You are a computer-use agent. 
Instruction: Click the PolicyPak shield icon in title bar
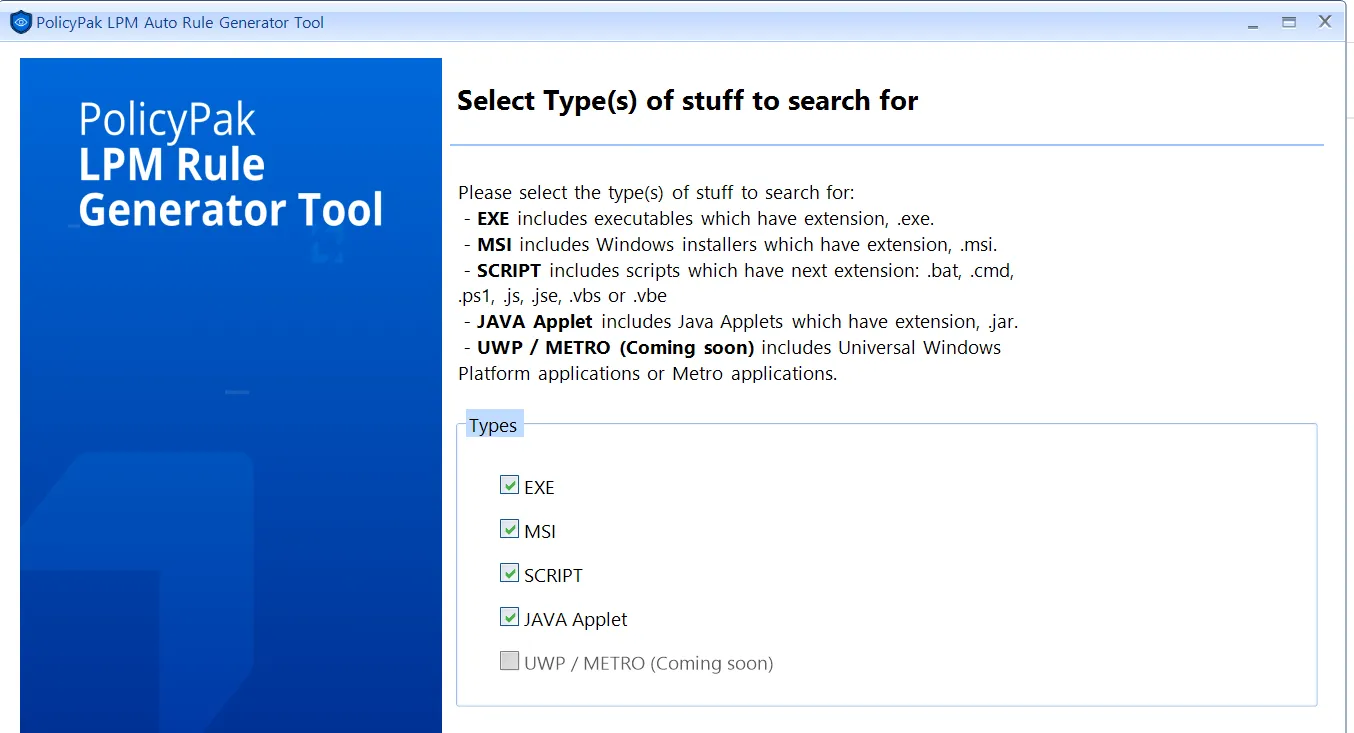19,20
